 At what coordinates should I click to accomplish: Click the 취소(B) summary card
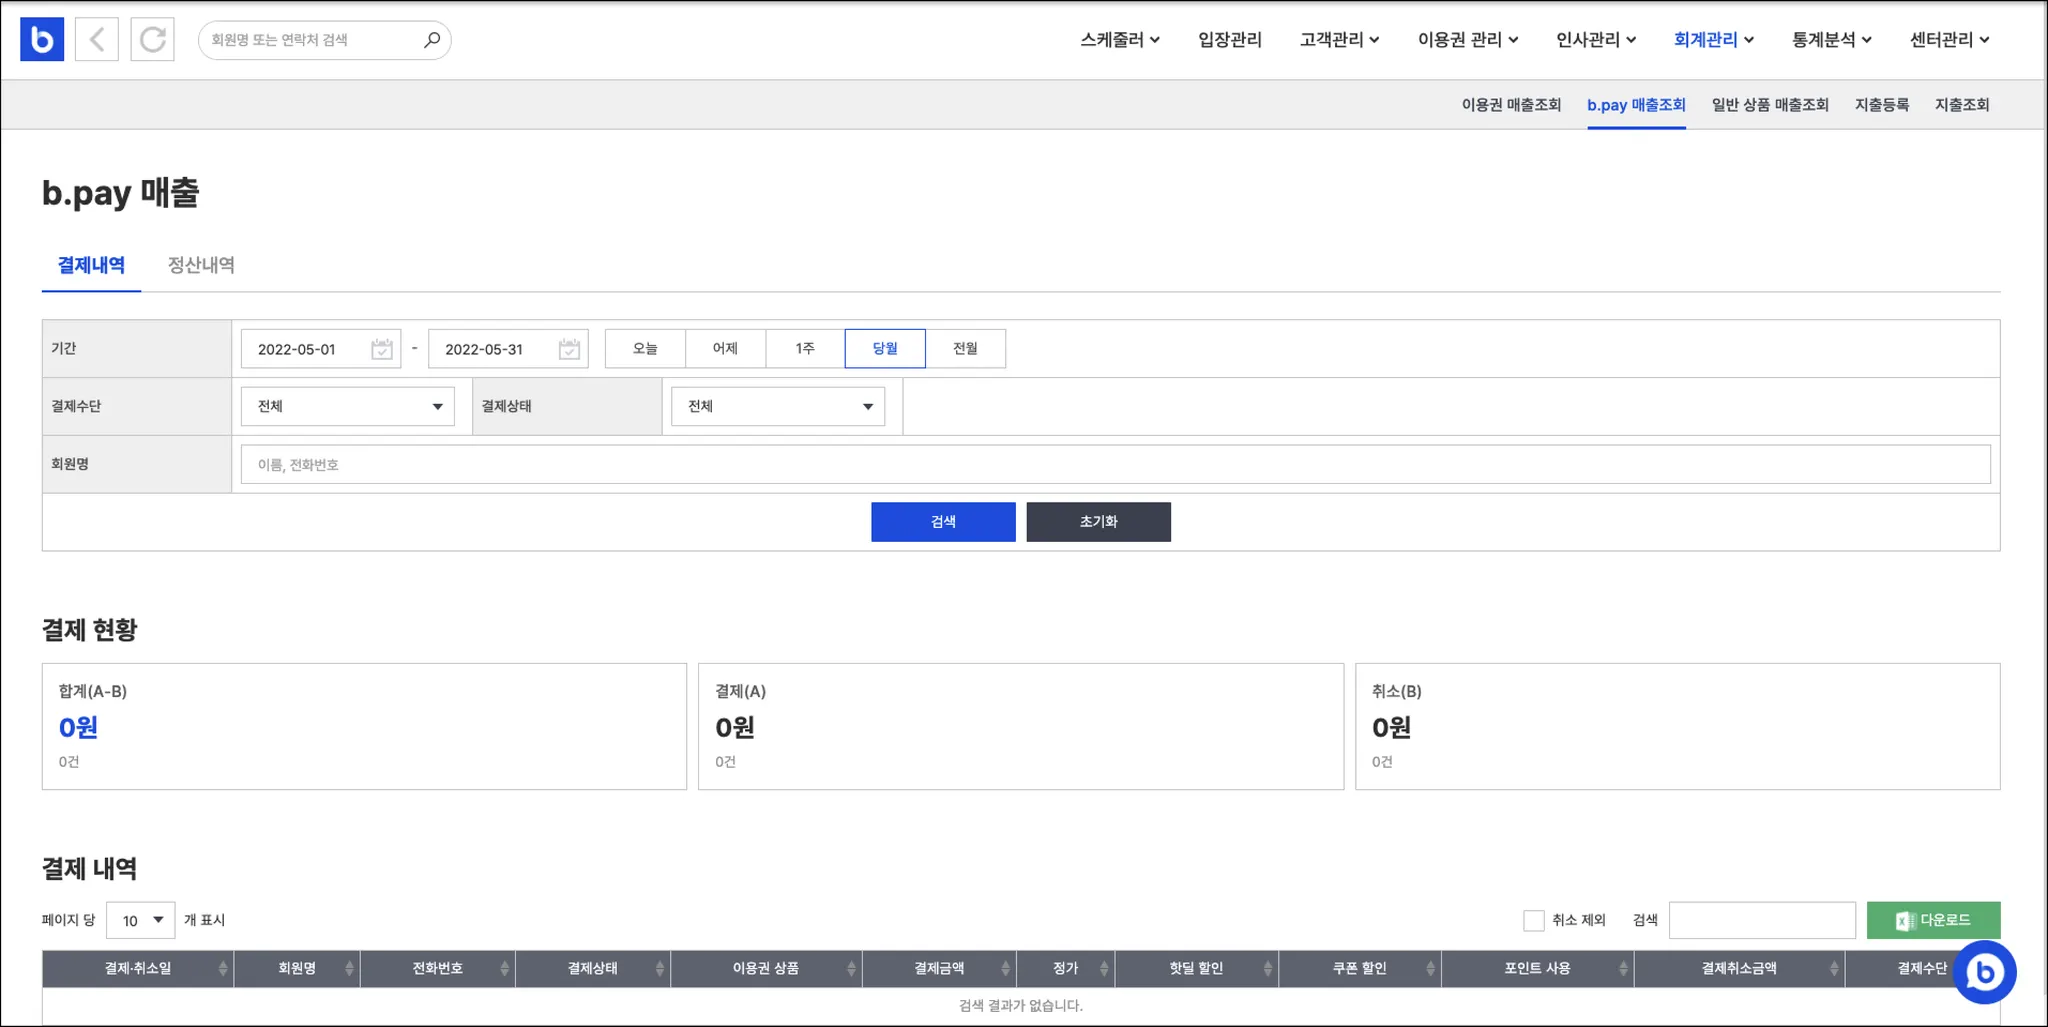[1678, 727]
